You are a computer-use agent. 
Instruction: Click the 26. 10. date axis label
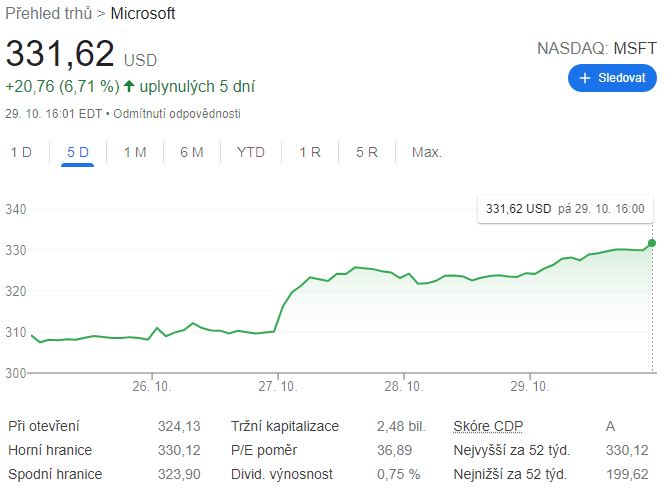coord(152,387)
